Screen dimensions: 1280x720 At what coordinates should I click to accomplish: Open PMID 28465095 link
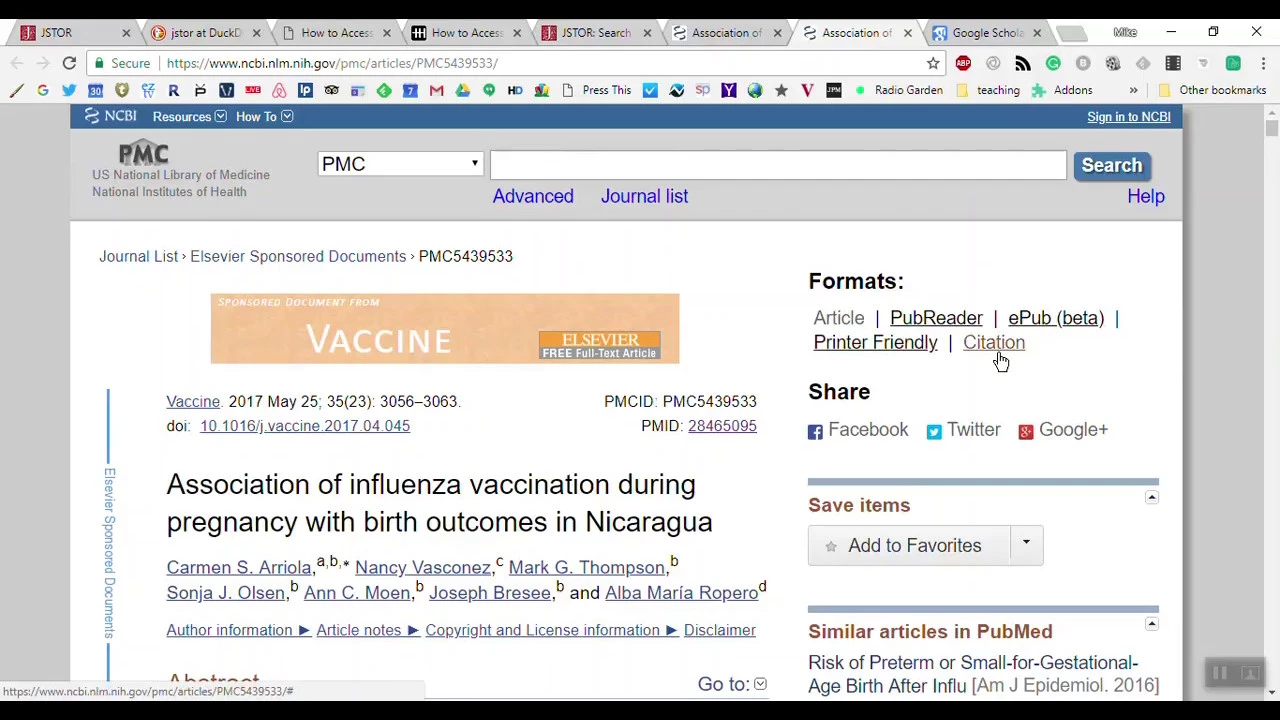(x=722, y=426)
